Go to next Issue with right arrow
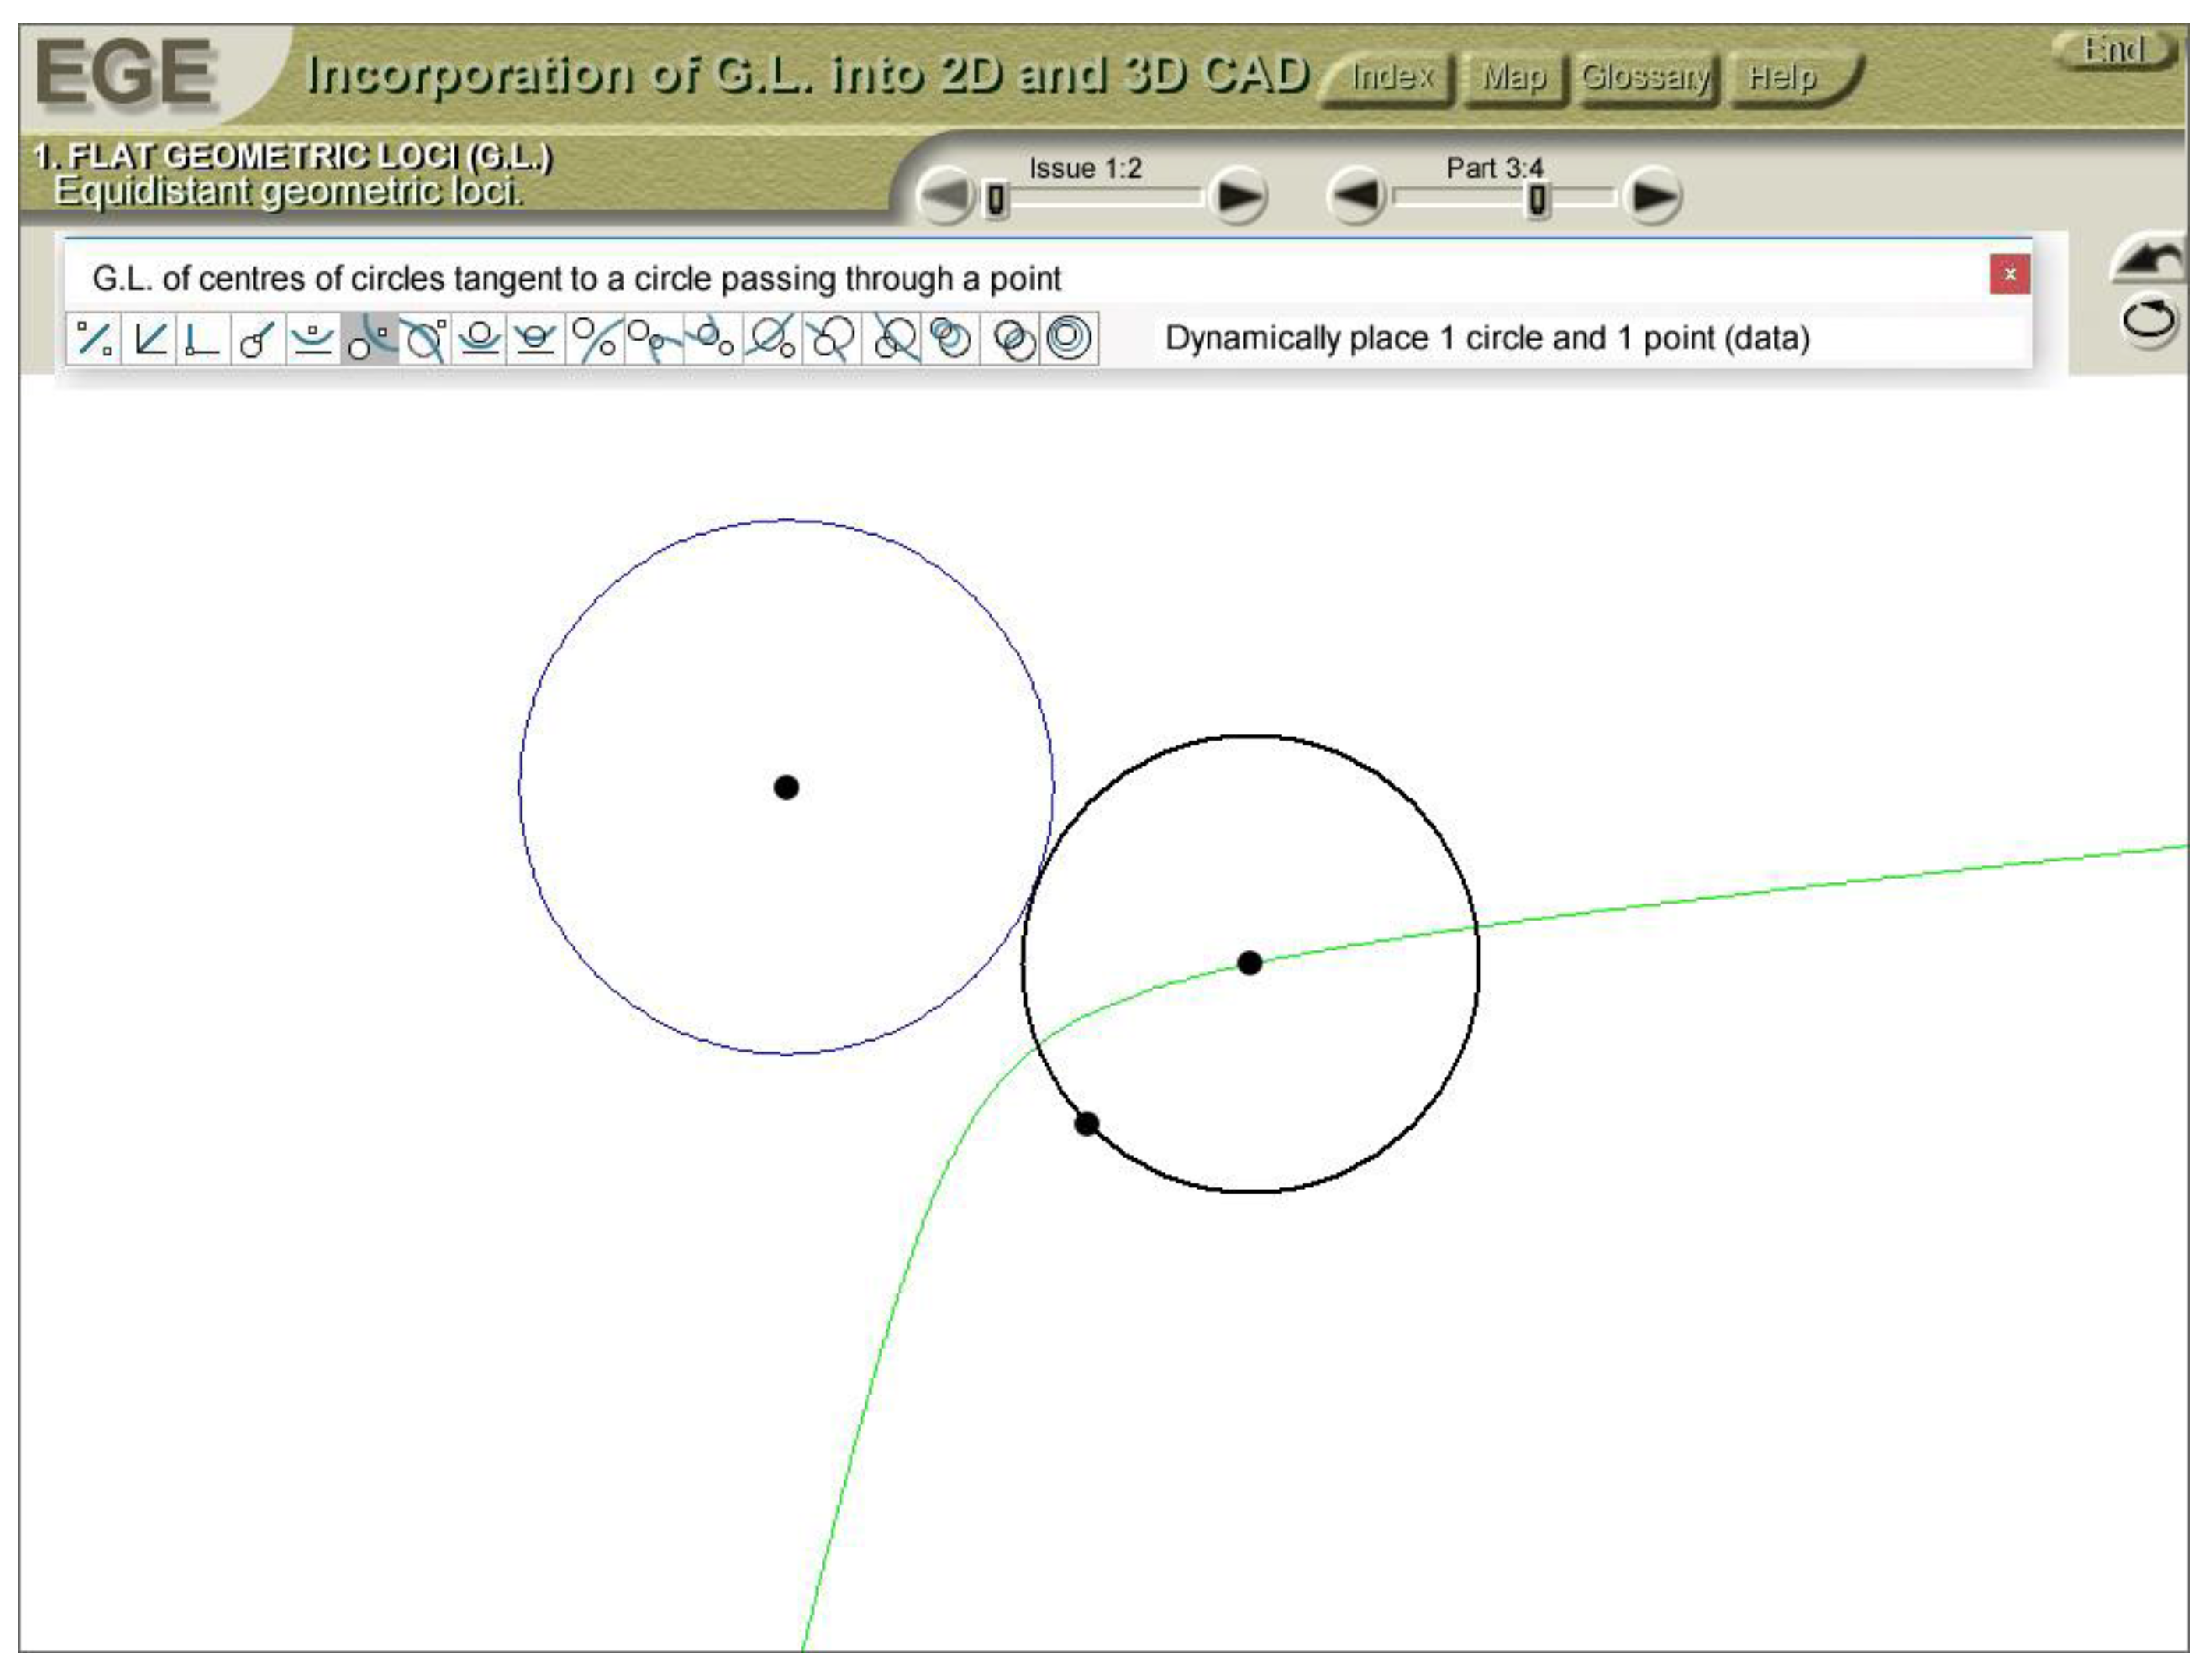The image size is (2207, 1680). [1238, 196]
